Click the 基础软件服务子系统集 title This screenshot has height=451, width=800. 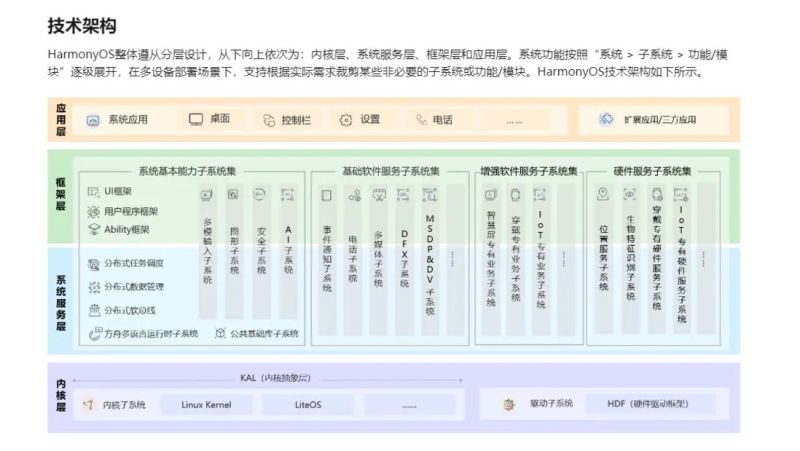391,171
